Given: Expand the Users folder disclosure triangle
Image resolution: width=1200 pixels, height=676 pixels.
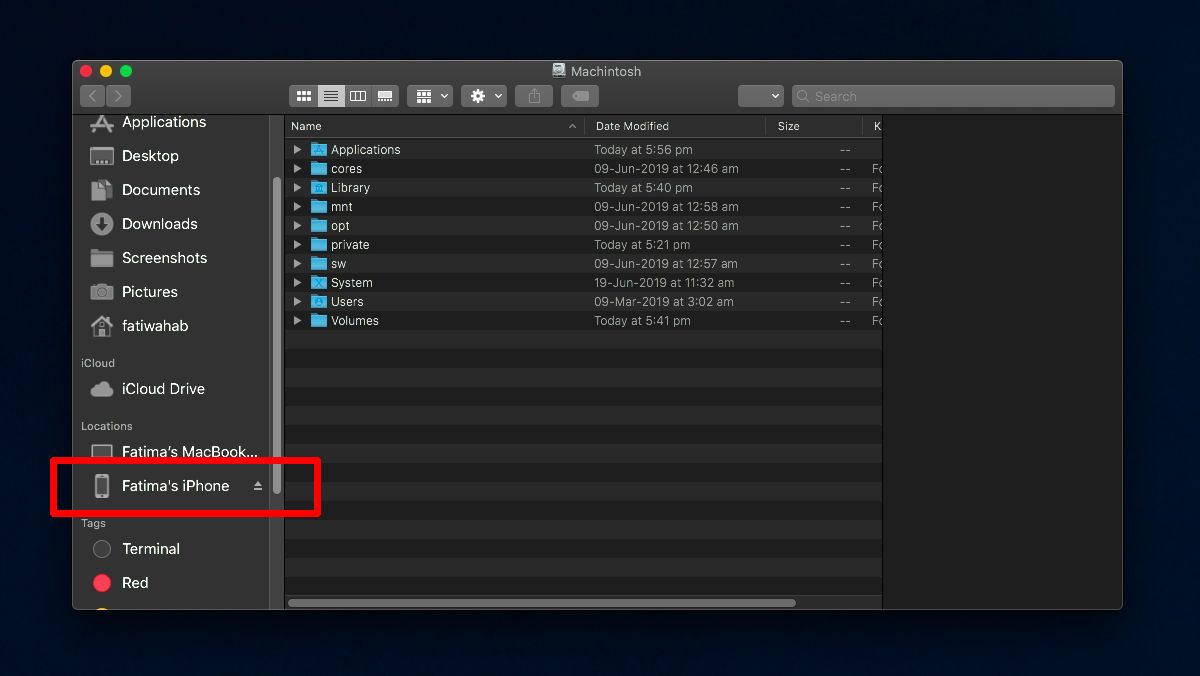Looking at the screenshot, I should pyautogui.click(x=297, y=301).
